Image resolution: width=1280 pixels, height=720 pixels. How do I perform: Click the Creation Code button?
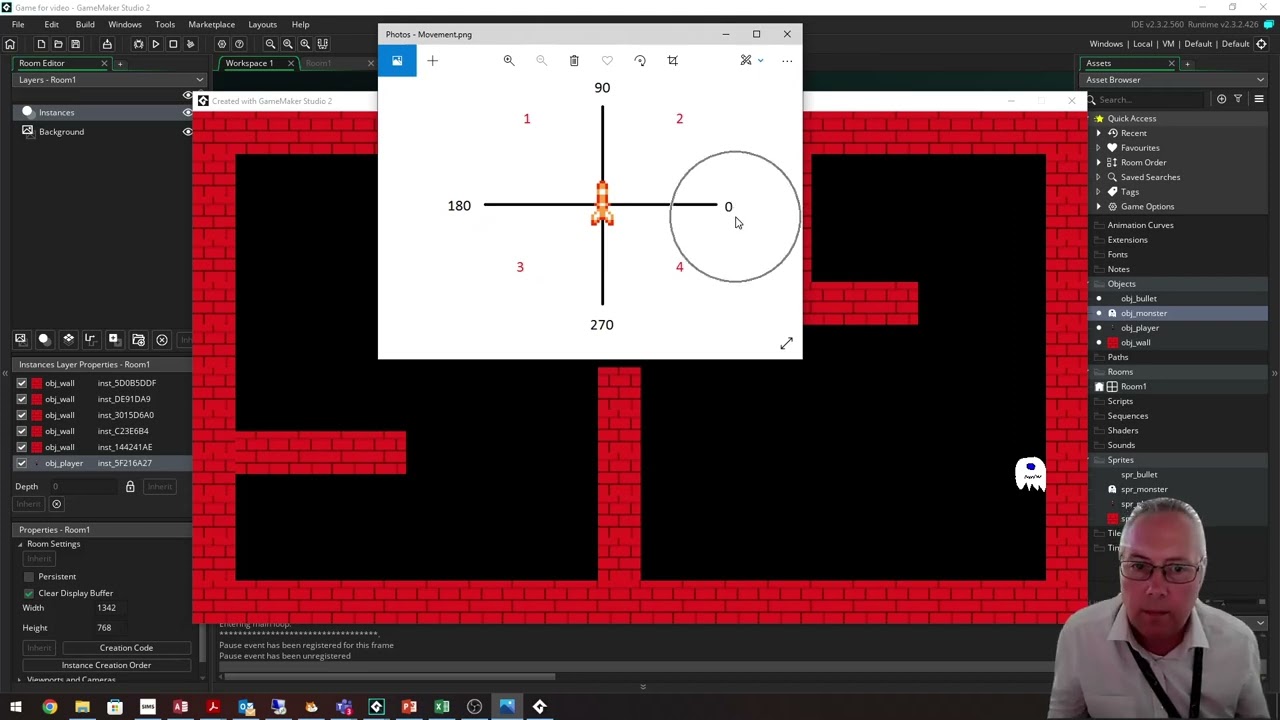(x=126, y=648)
